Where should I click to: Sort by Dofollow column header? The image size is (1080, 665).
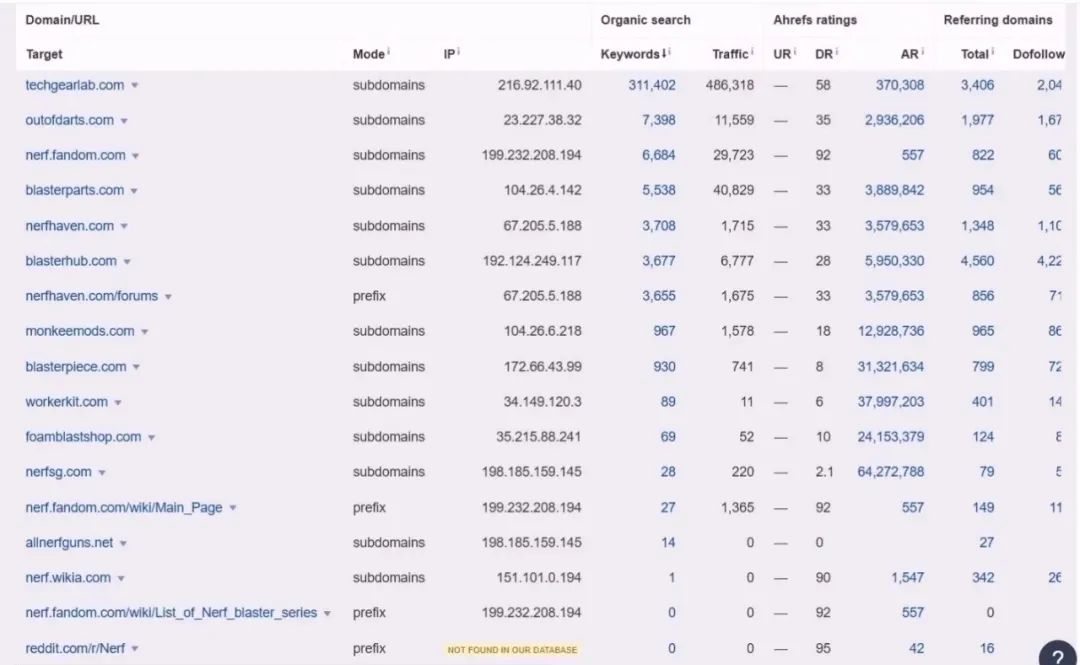click(1038, 54)
